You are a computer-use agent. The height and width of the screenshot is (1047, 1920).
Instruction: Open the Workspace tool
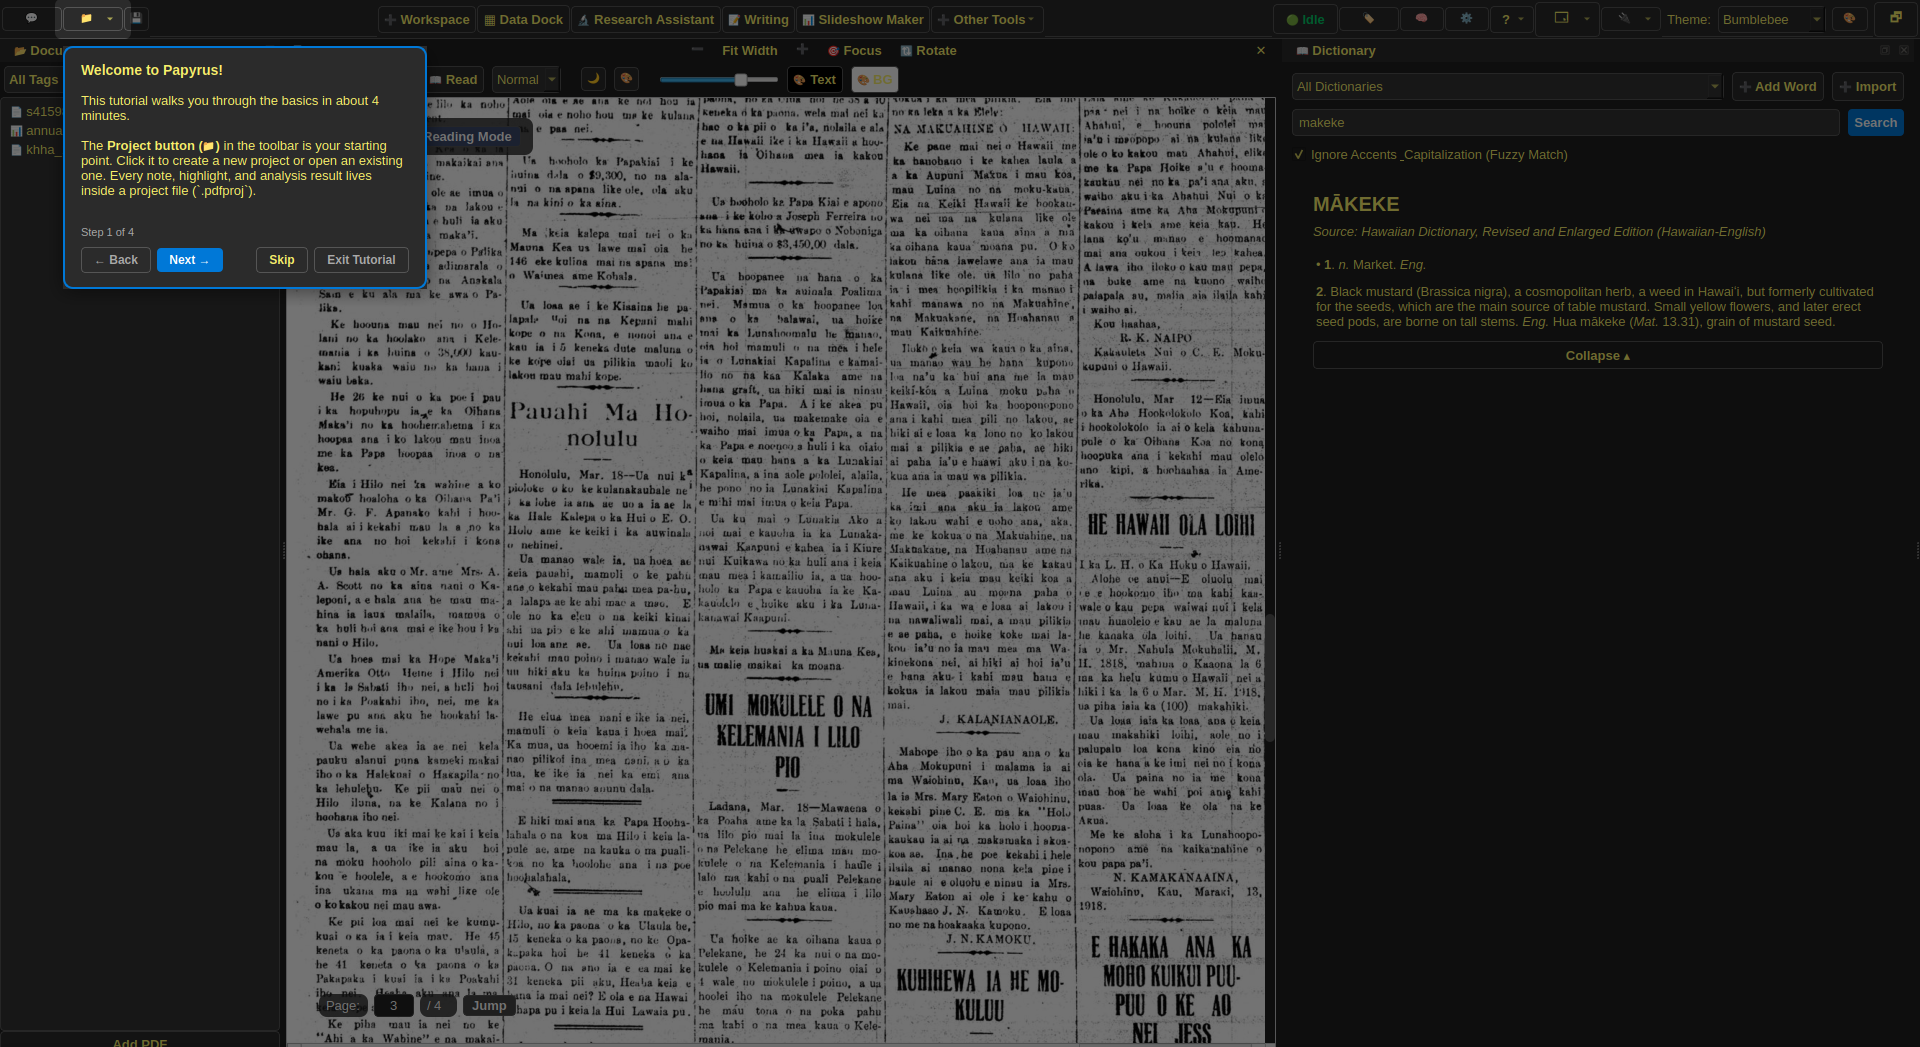(x=427, y=19)
